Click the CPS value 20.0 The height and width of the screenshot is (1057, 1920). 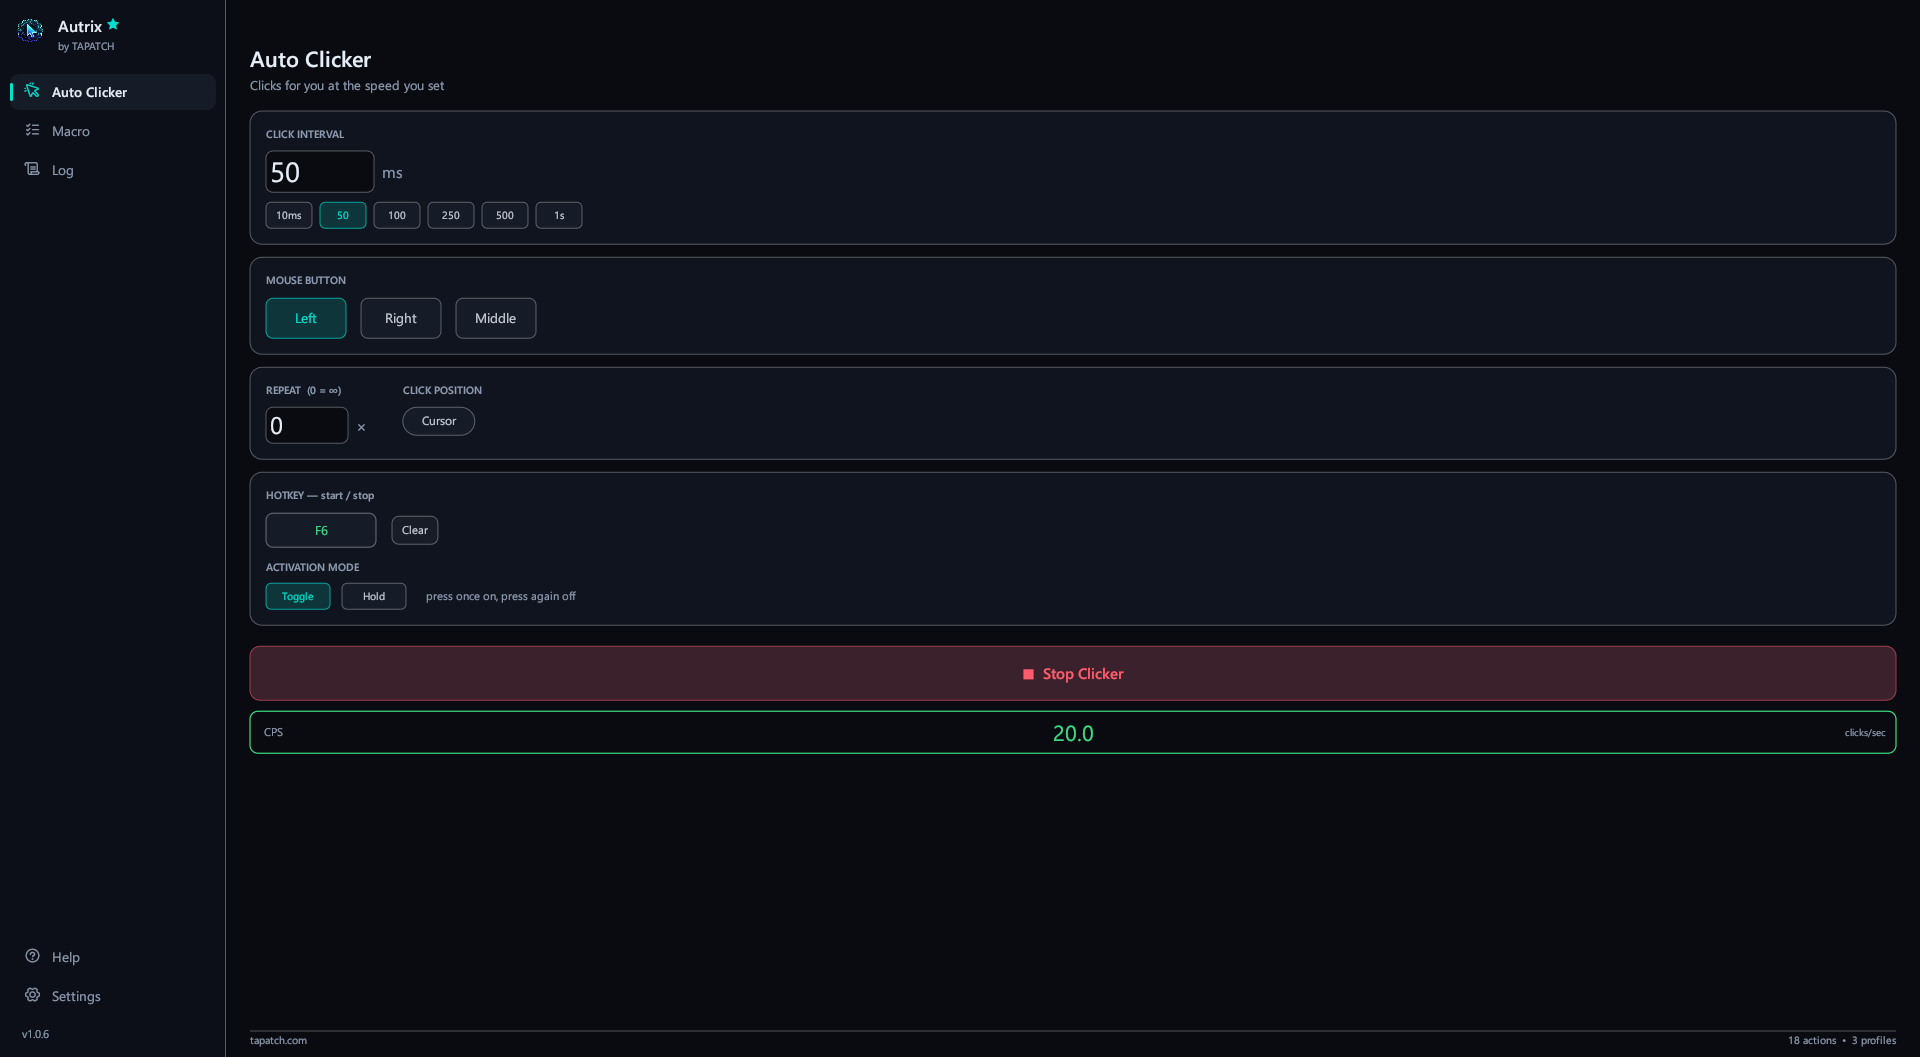(1073, 733)
